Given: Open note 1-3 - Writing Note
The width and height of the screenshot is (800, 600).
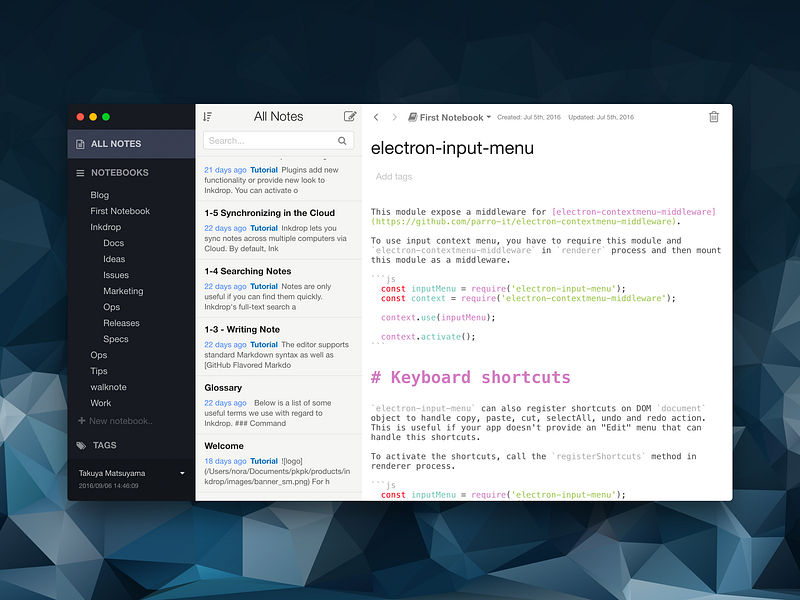Looking at the screenshot, I should pos(279,346).
